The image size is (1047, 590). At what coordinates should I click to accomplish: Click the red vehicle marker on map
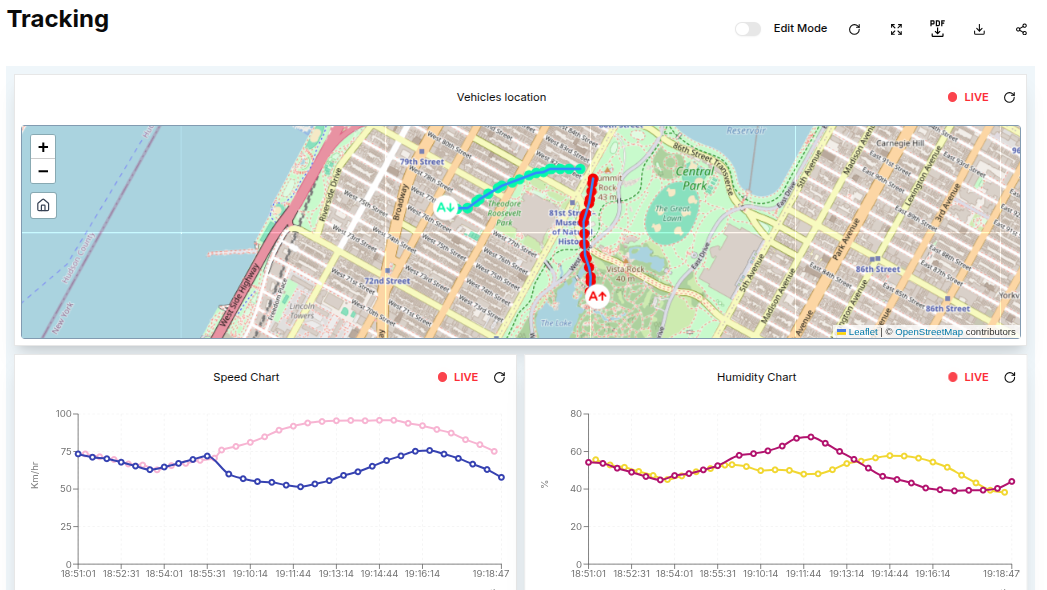(x=597, y=296)
